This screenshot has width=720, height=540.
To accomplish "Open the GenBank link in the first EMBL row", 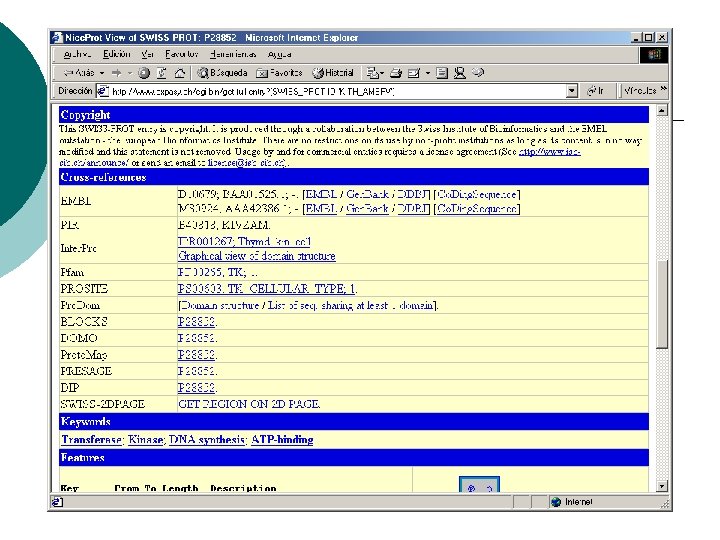I will point(367,194).
